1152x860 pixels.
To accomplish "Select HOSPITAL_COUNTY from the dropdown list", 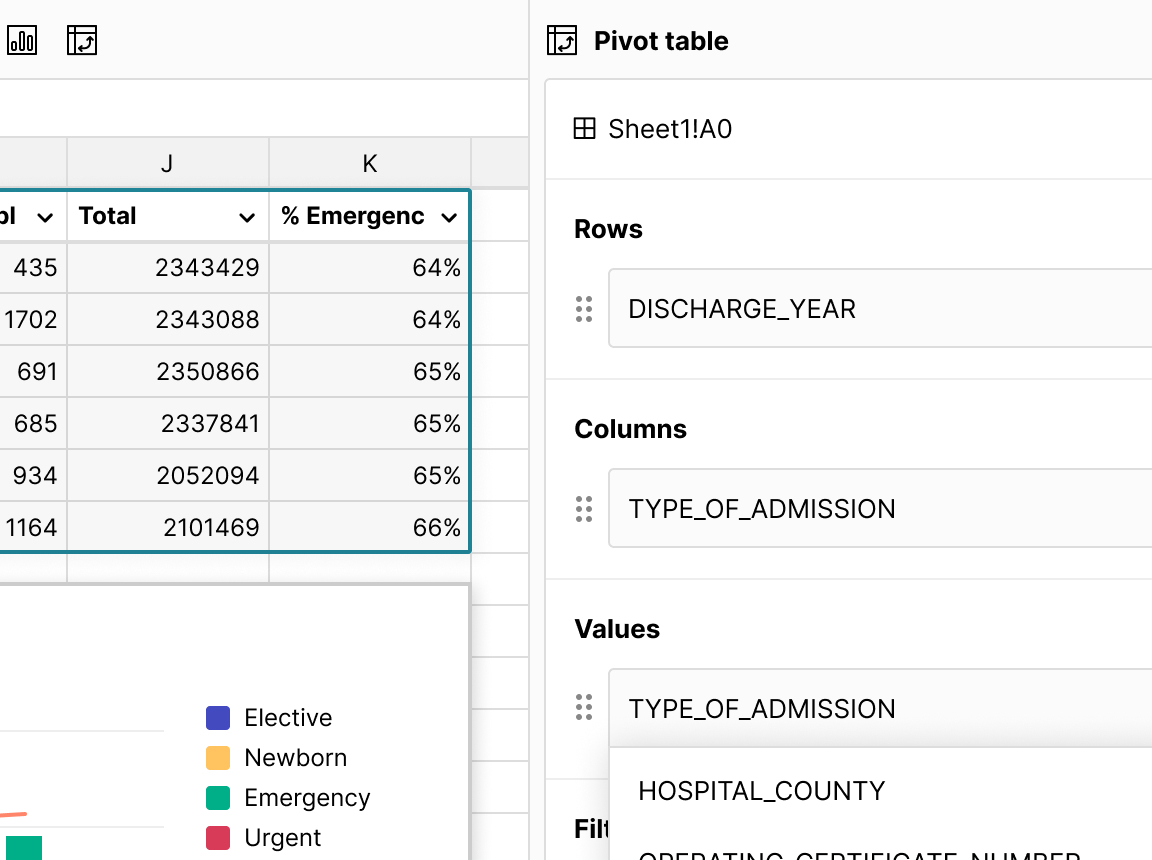I will 762,791.
